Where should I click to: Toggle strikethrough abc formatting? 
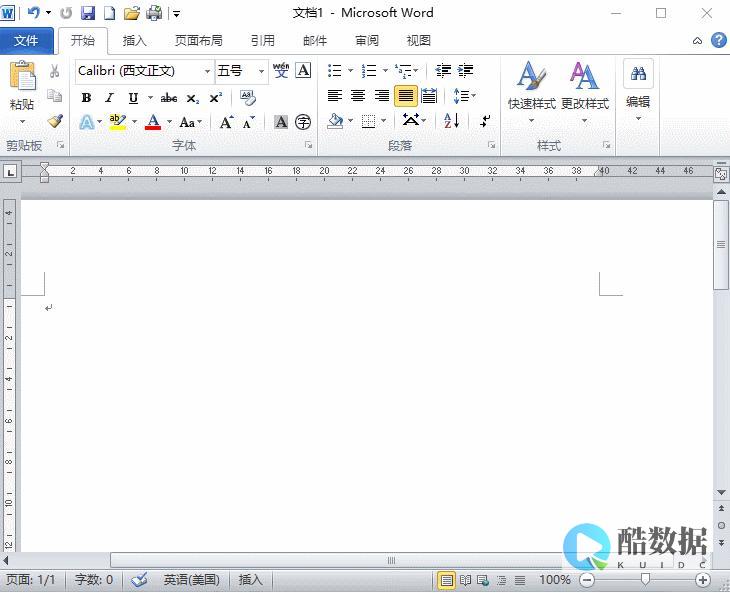169,98
